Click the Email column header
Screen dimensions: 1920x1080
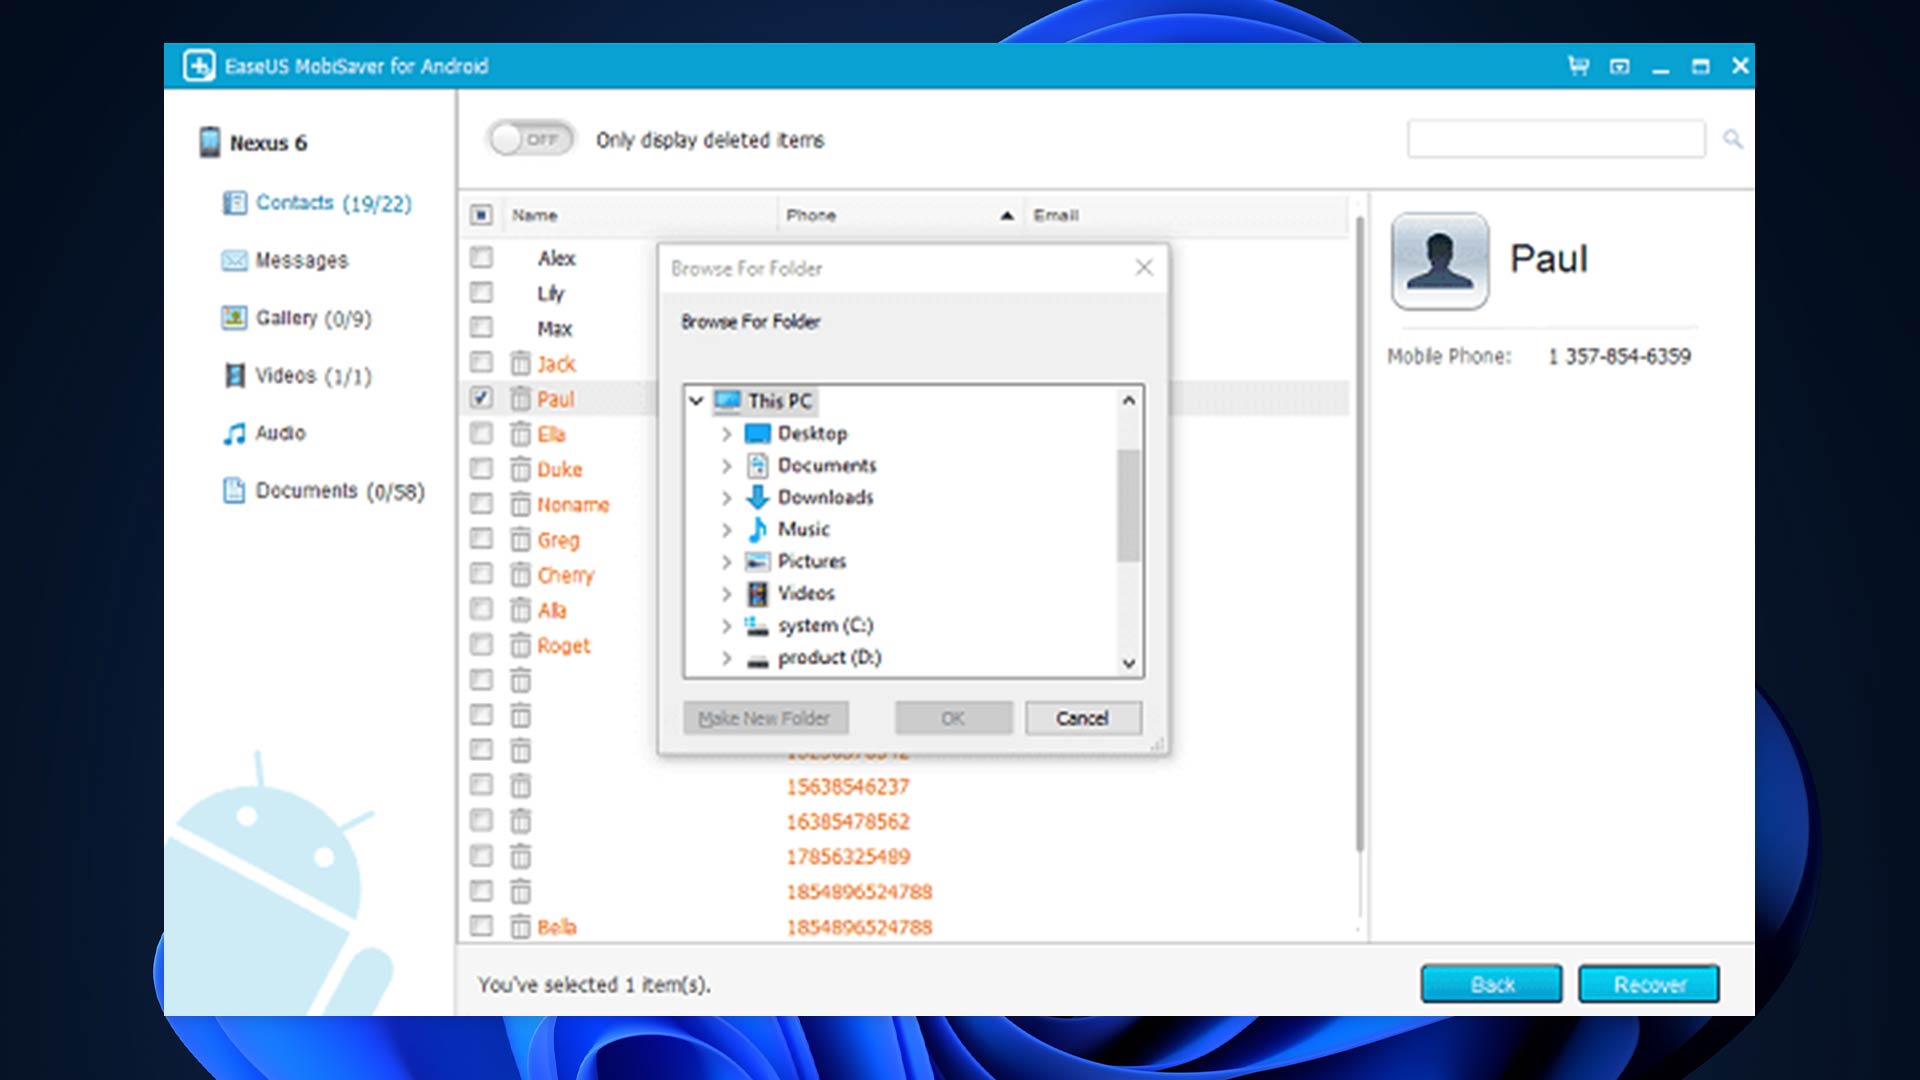pyautogui.click(x=1186, y=215)
